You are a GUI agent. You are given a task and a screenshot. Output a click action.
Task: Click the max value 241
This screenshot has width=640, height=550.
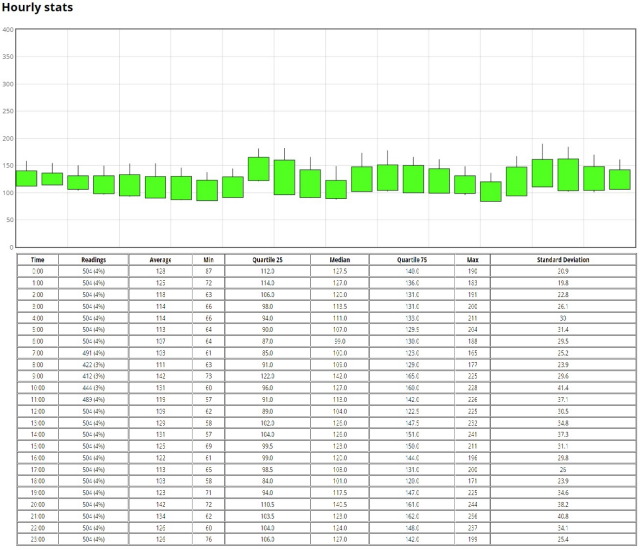click(473, 435)
